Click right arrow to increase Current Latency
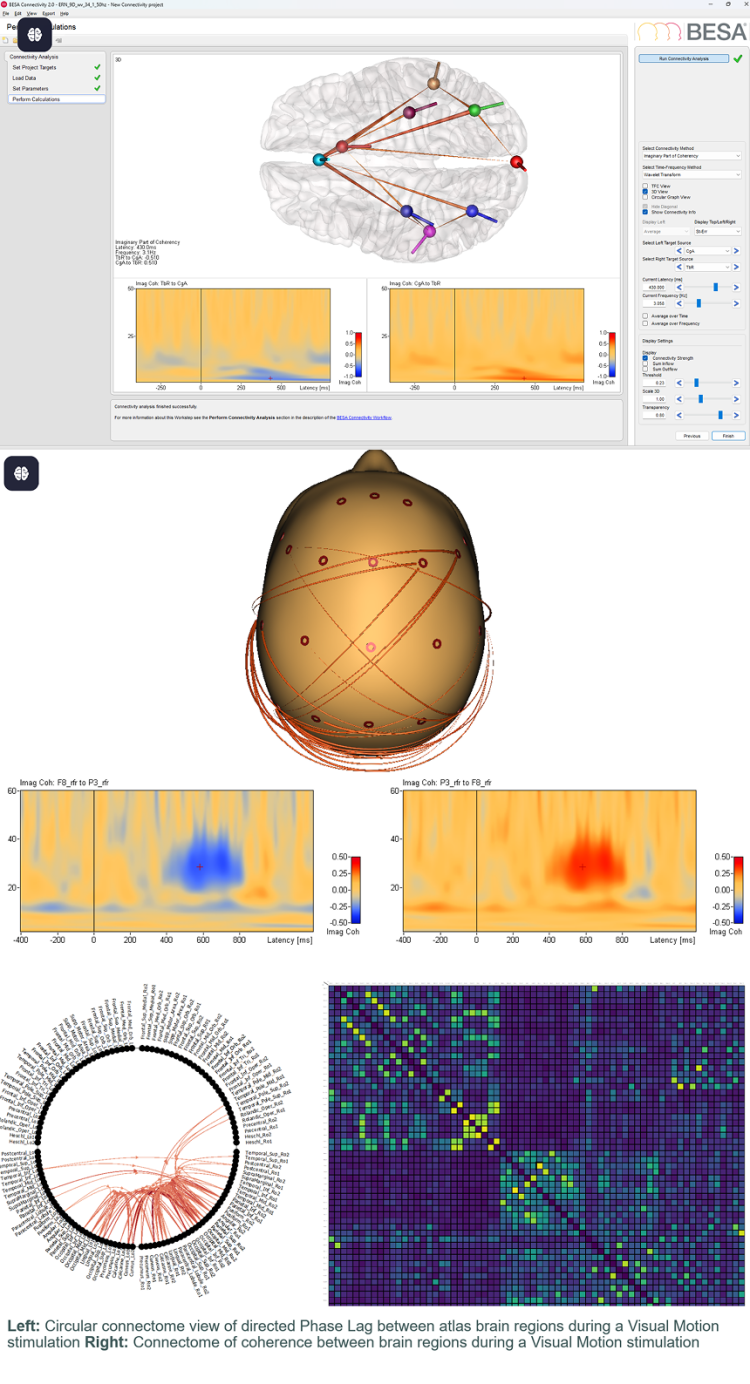750x1384 pixels. coord(737,287)
